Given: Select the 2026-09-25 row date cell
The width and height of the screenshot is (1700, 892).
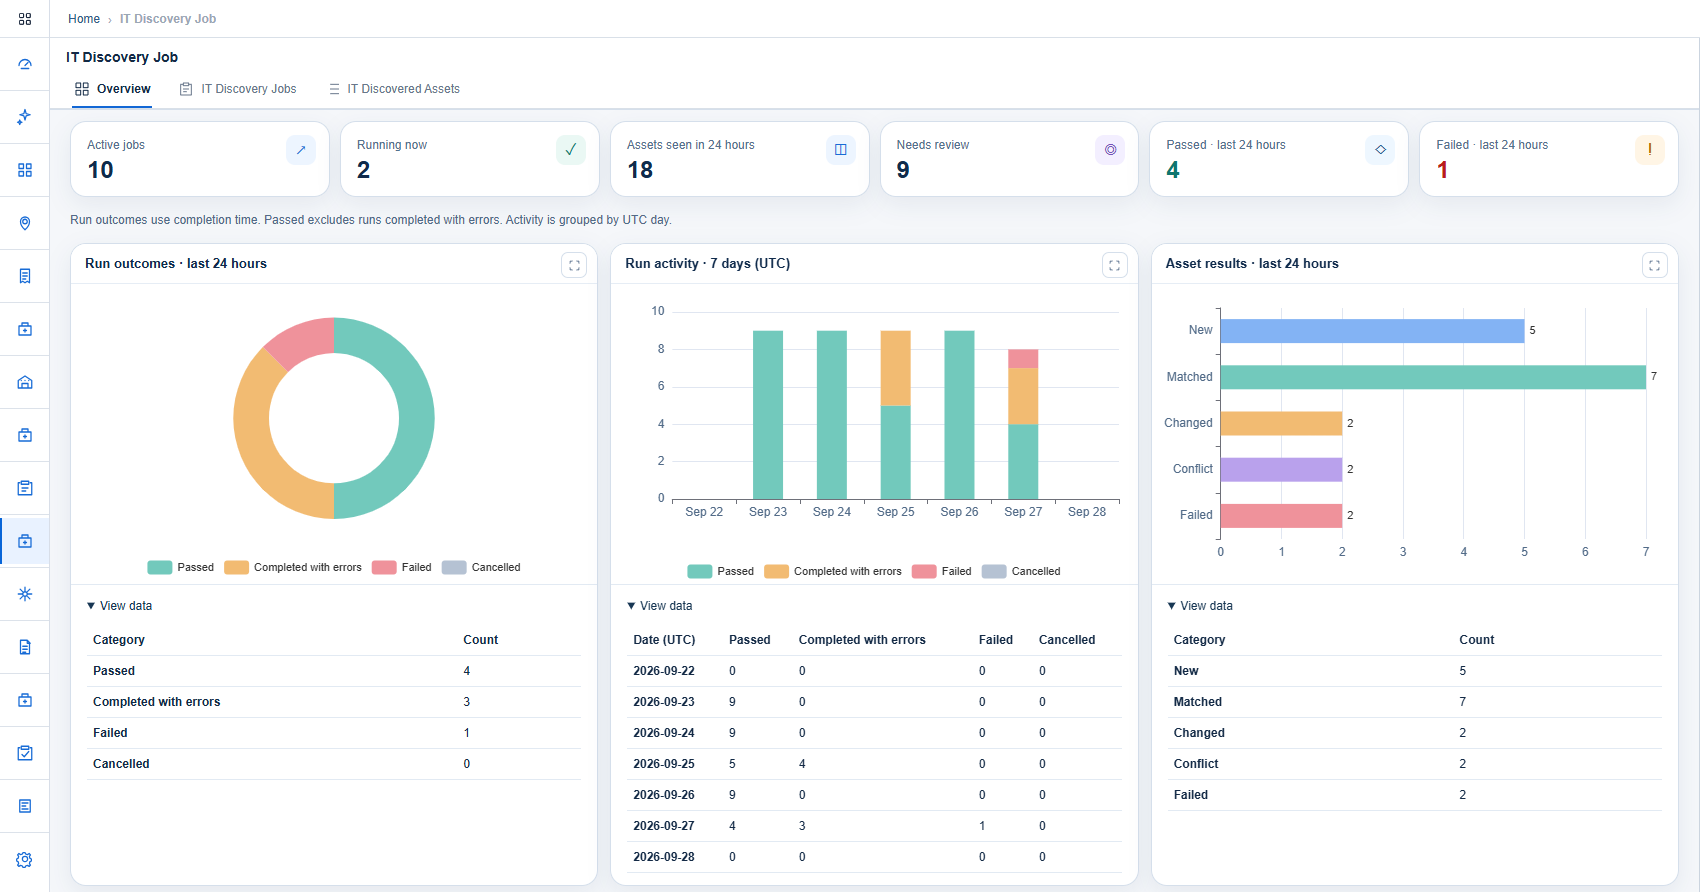Looking at the screenshot, I should point(664,764).
